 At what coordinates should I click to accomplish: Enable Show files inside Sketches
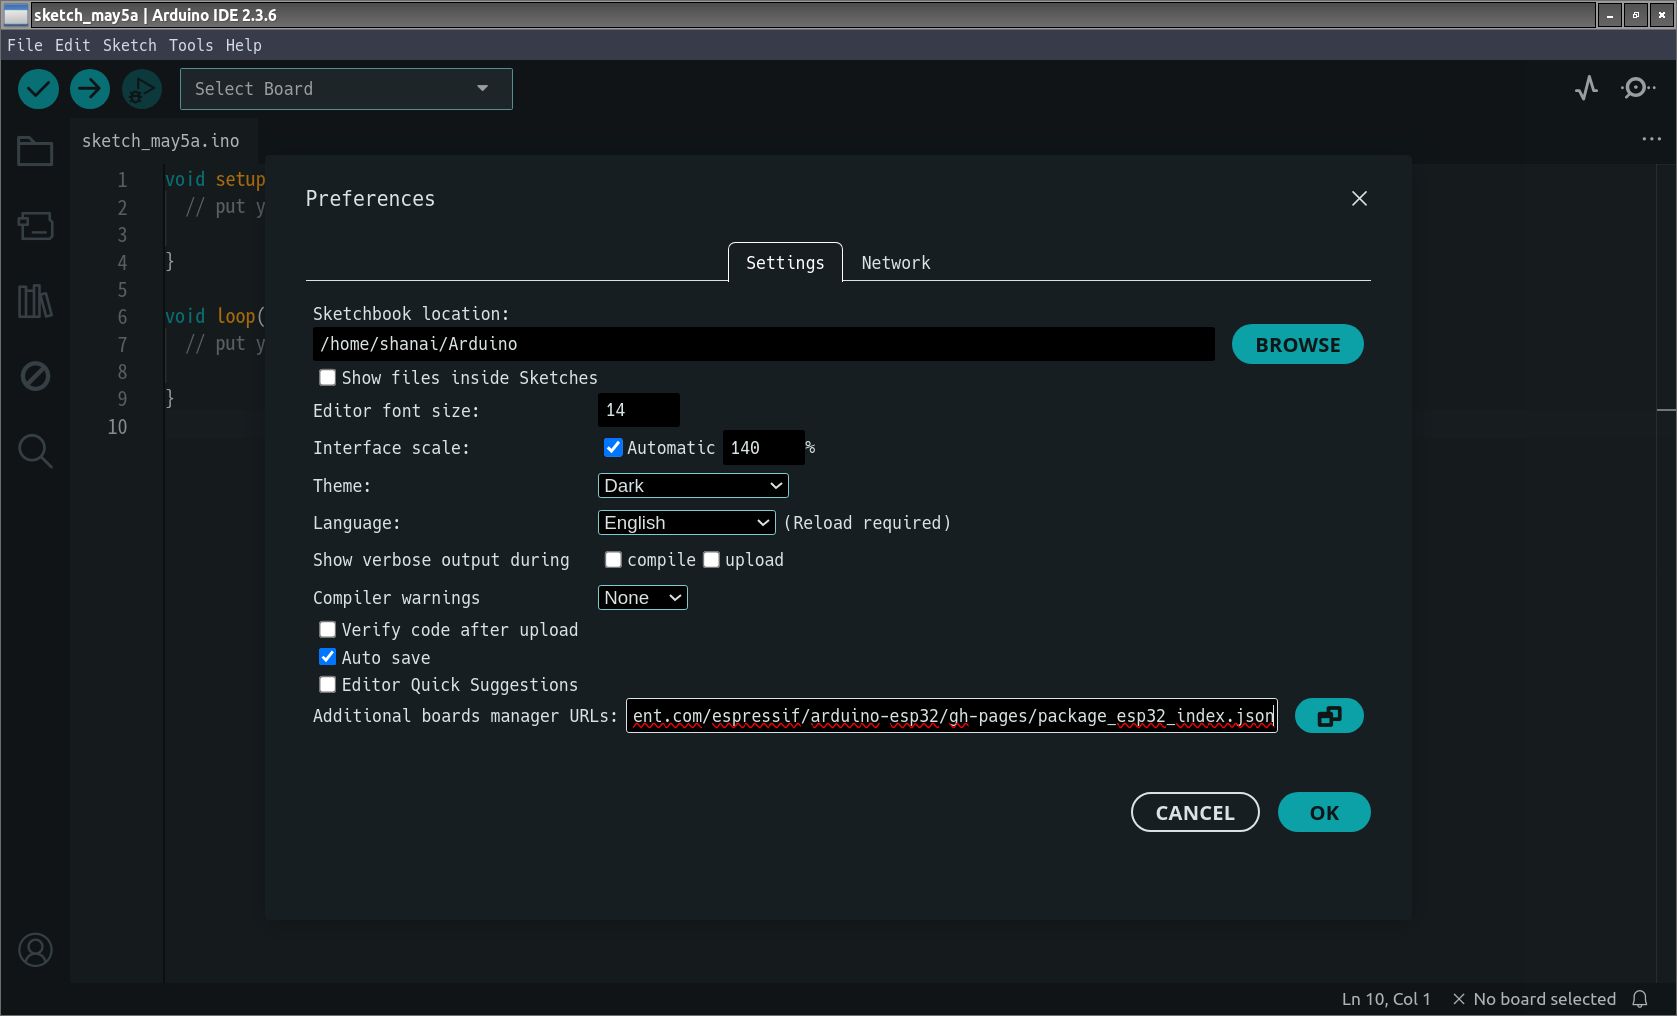(327, 378)
